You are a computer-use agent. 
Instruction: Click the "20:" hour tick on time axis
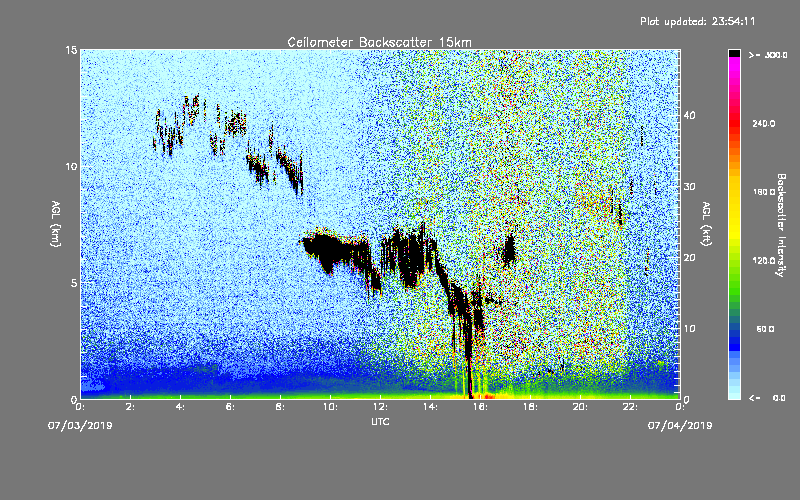tap(580, 407)
